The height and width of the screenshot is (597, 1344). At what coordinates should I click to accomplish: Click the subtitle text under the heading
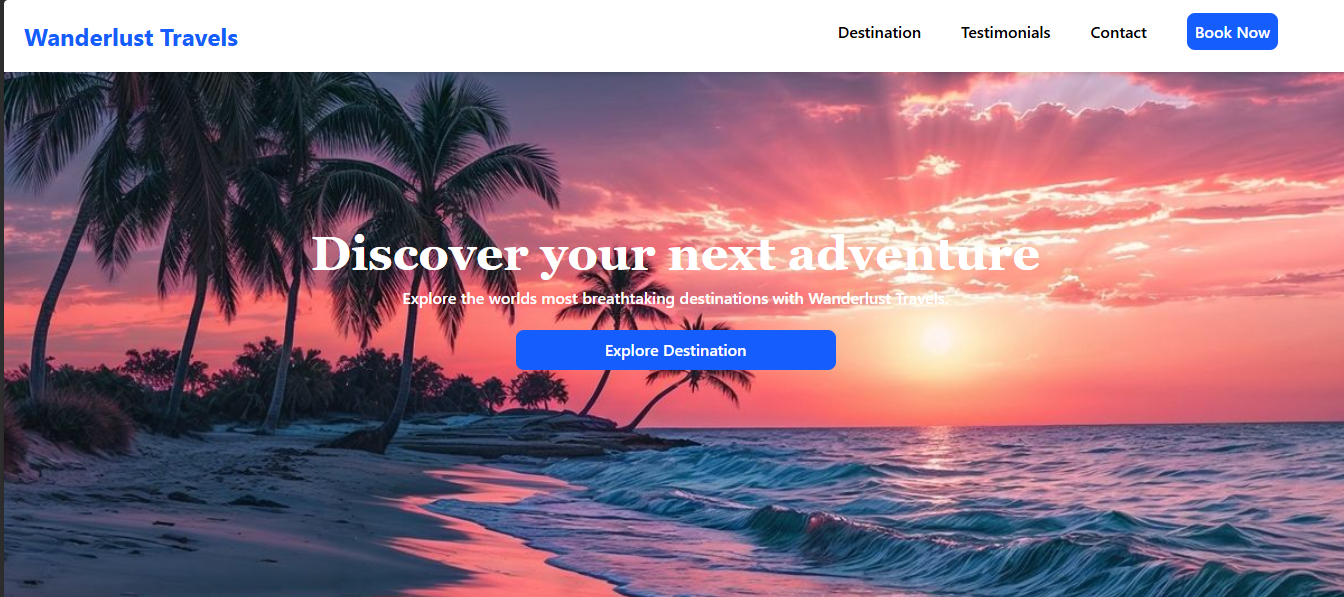pos(675,299)
